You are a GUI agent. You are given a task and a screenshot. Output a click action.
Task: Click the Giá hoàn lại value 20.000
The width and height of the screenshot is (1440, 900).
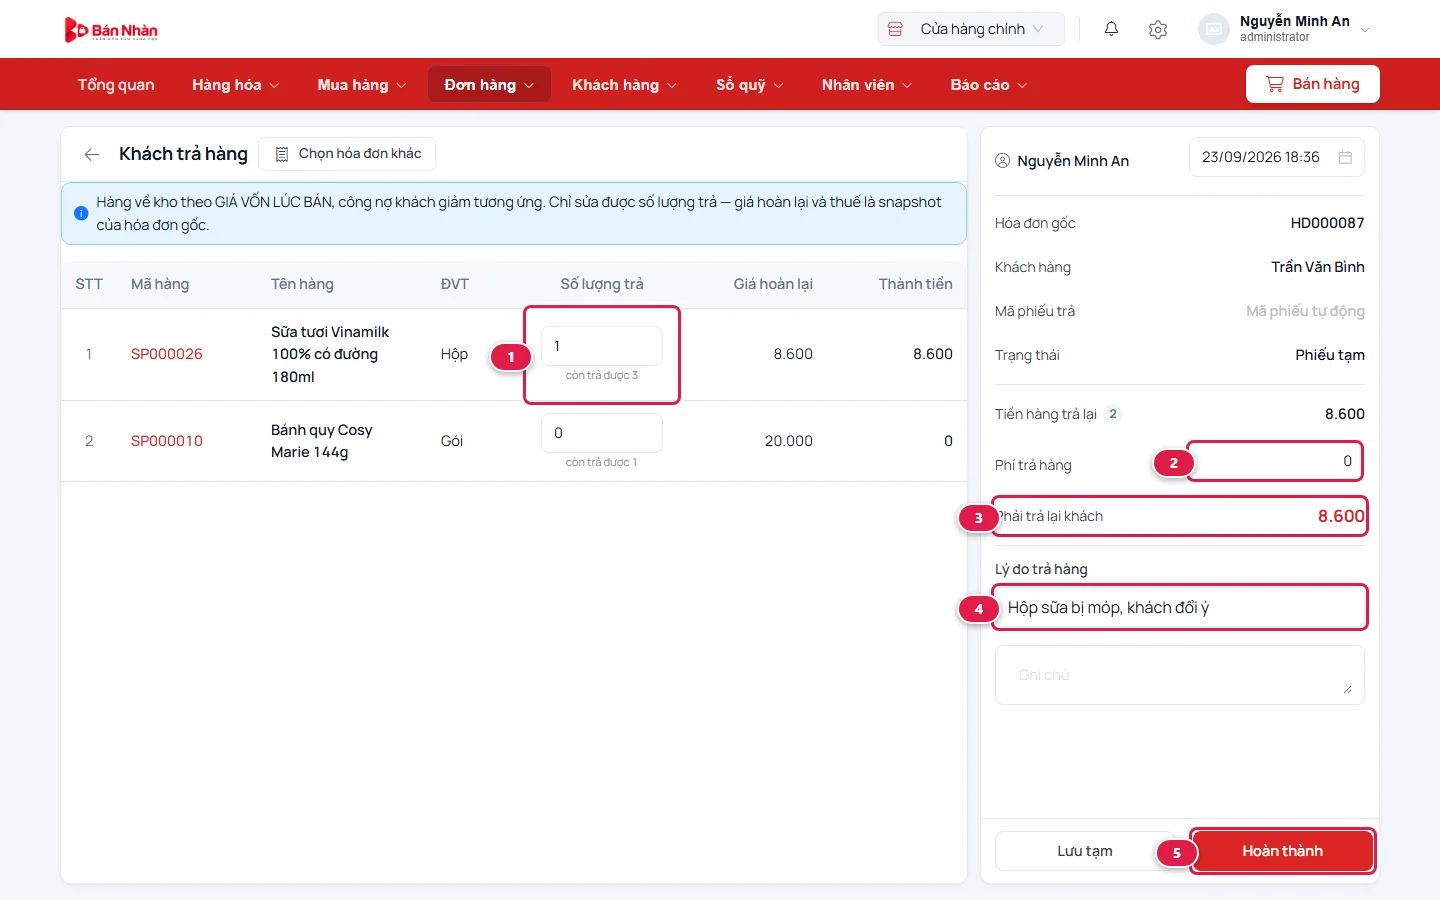click(x=789, y=441)
